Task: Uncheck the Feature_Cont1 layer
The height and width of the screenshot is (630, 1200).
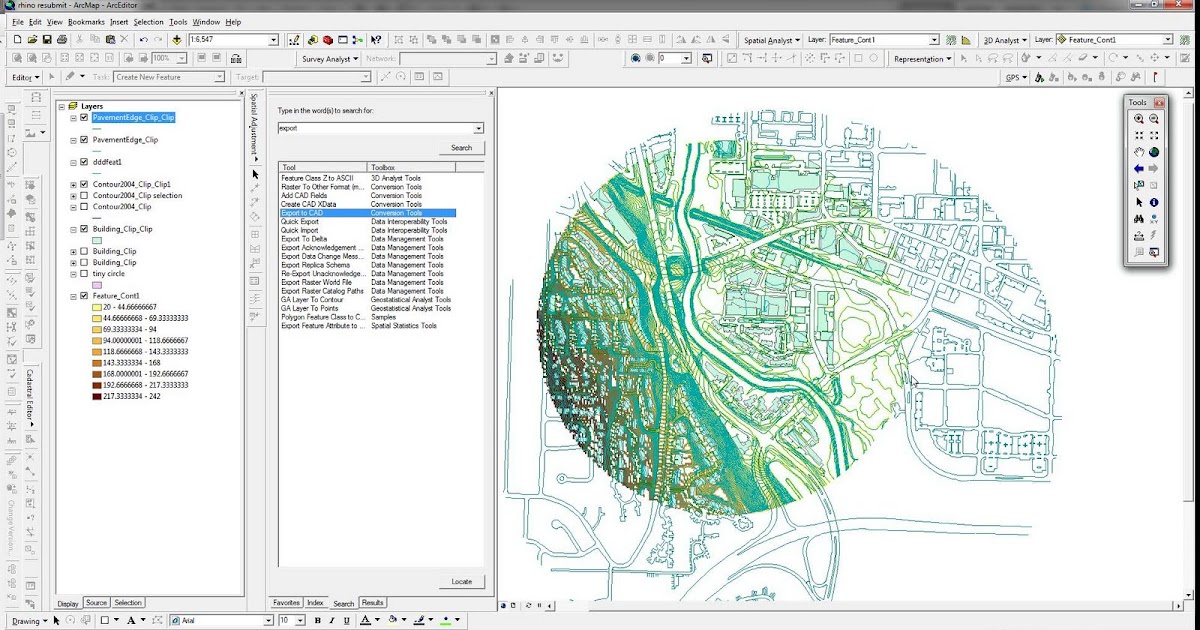Action: 84,296
